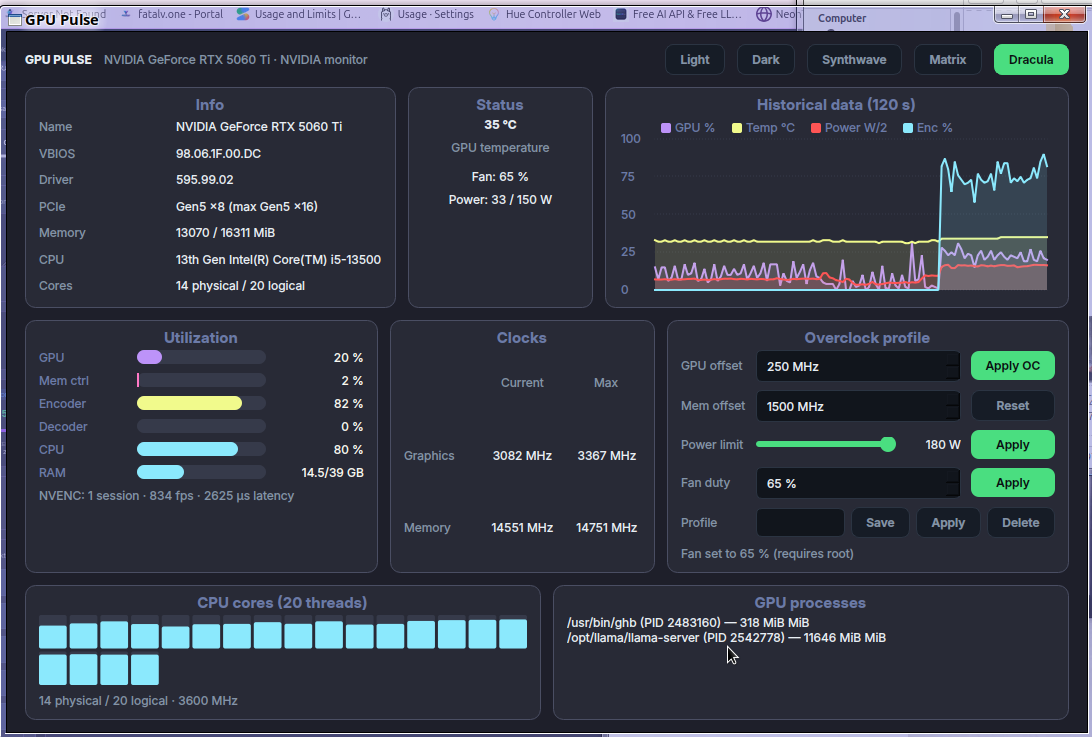Click the Apply OC button
Image resolution: width=1092 pixels, height=737 pixels.
coord(1012,366)
